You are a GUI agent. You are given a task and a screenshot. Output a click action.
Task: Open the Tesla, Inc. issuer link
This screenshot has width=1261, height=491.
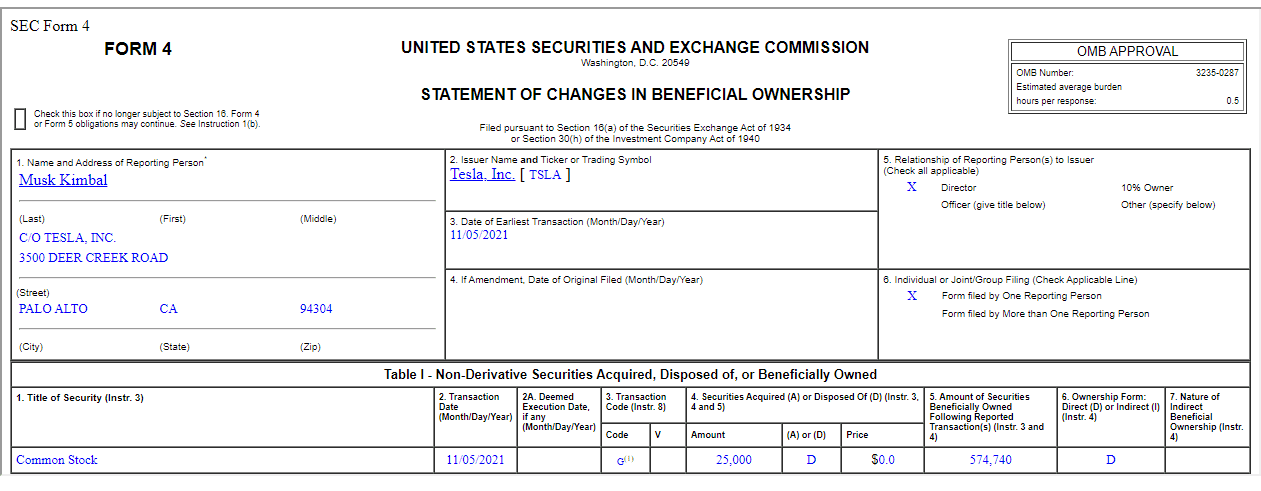[482, 174]
